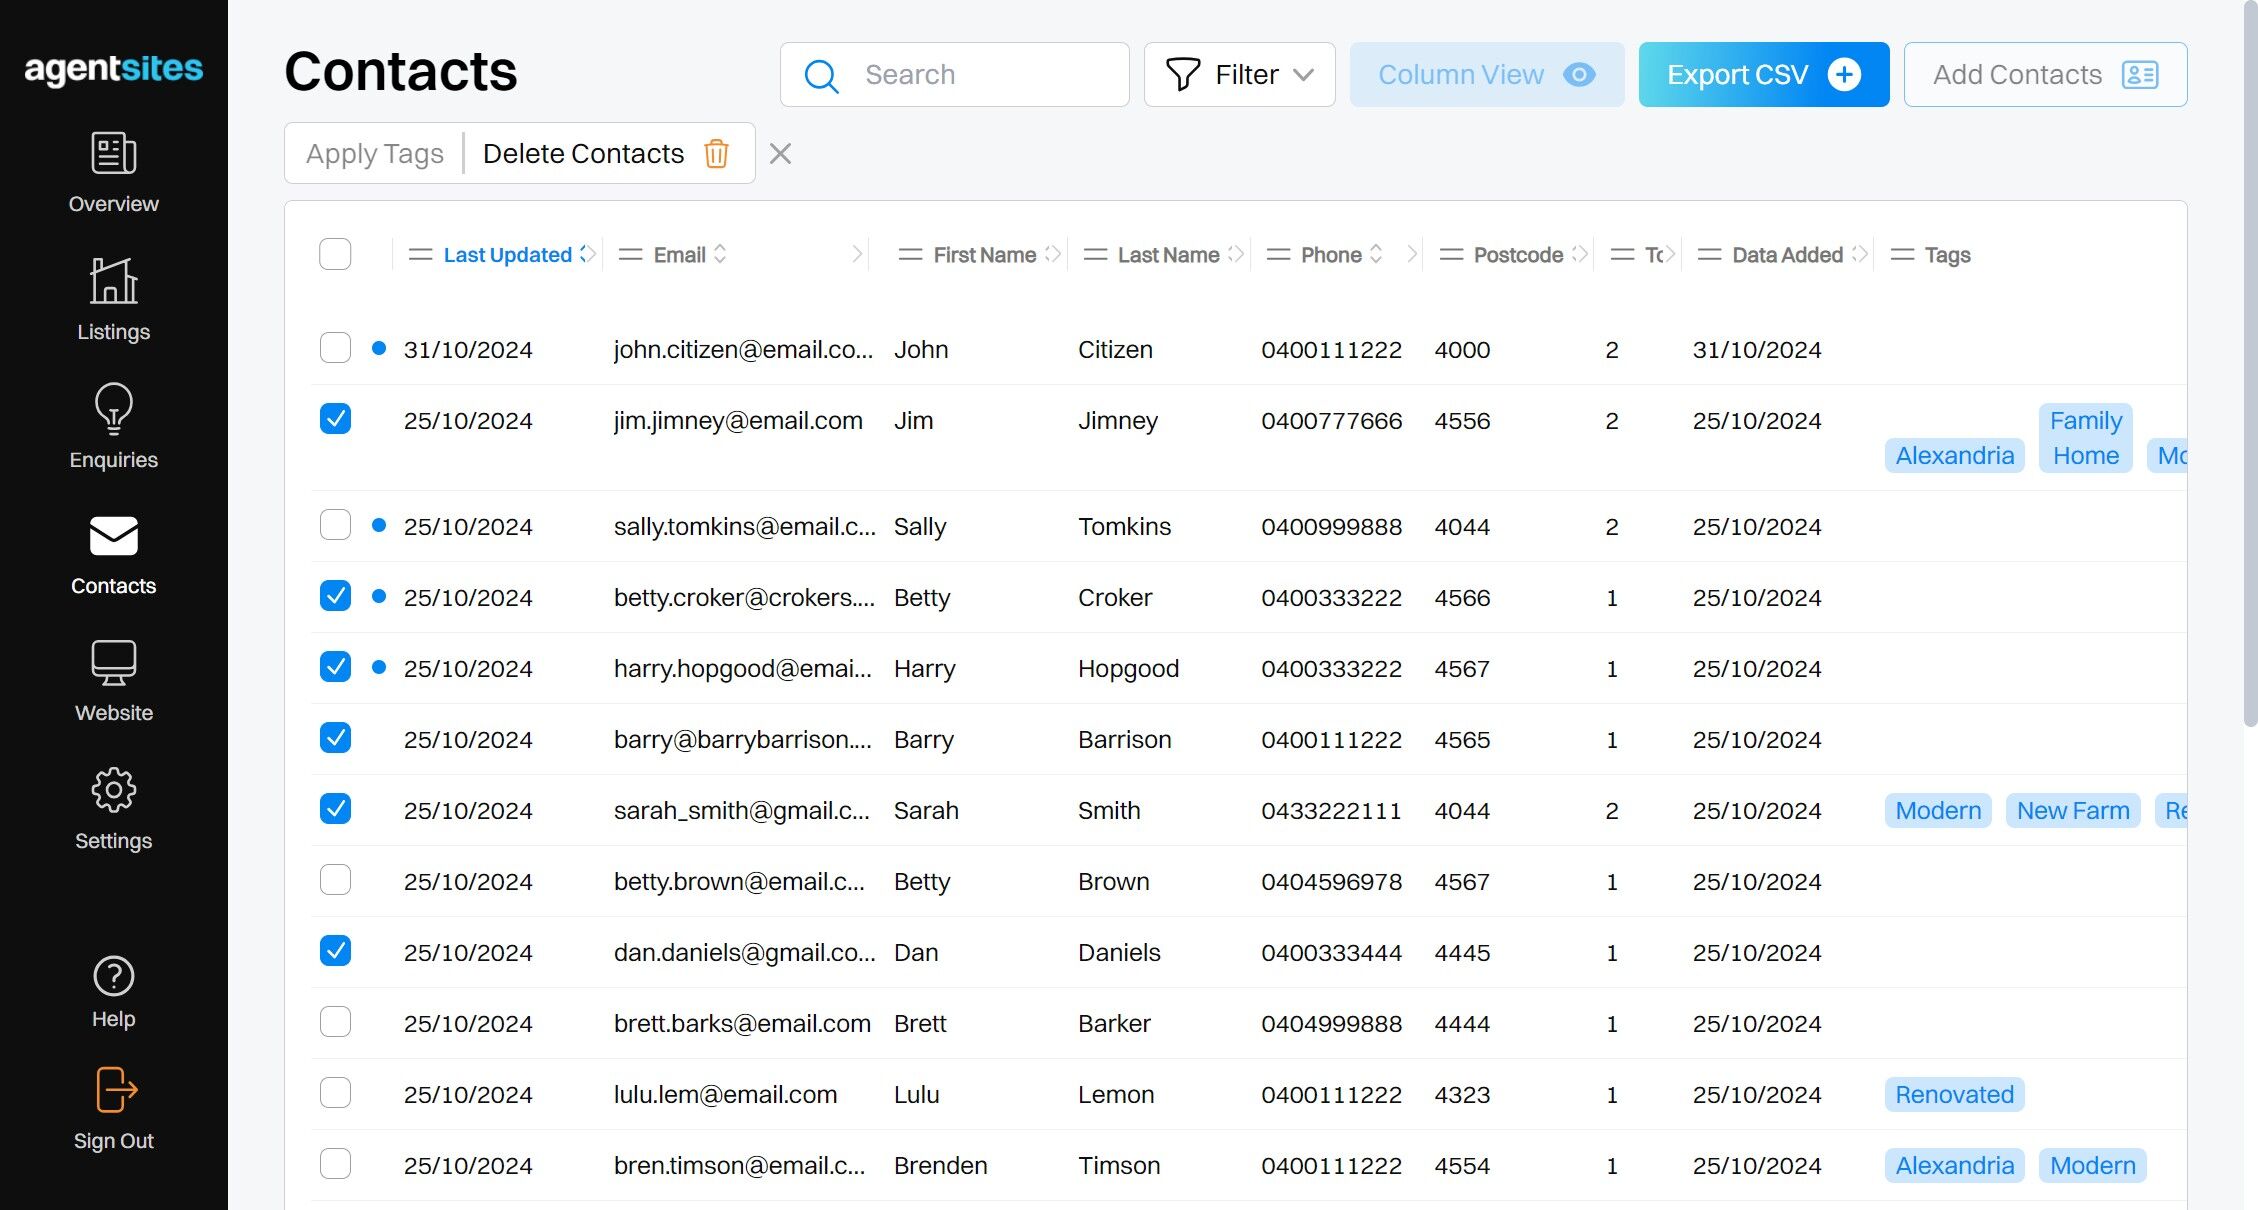This screenshot has height=1210, width=2258.
Task: Sort contacts by the Phone column arrows
Action: point(1376,254)
